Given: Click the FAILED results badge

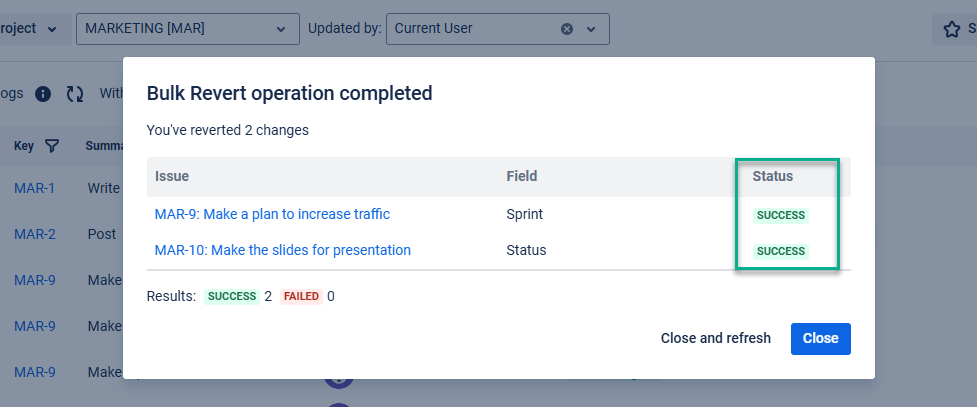Looking at the screenshot, I should (301, 297).
